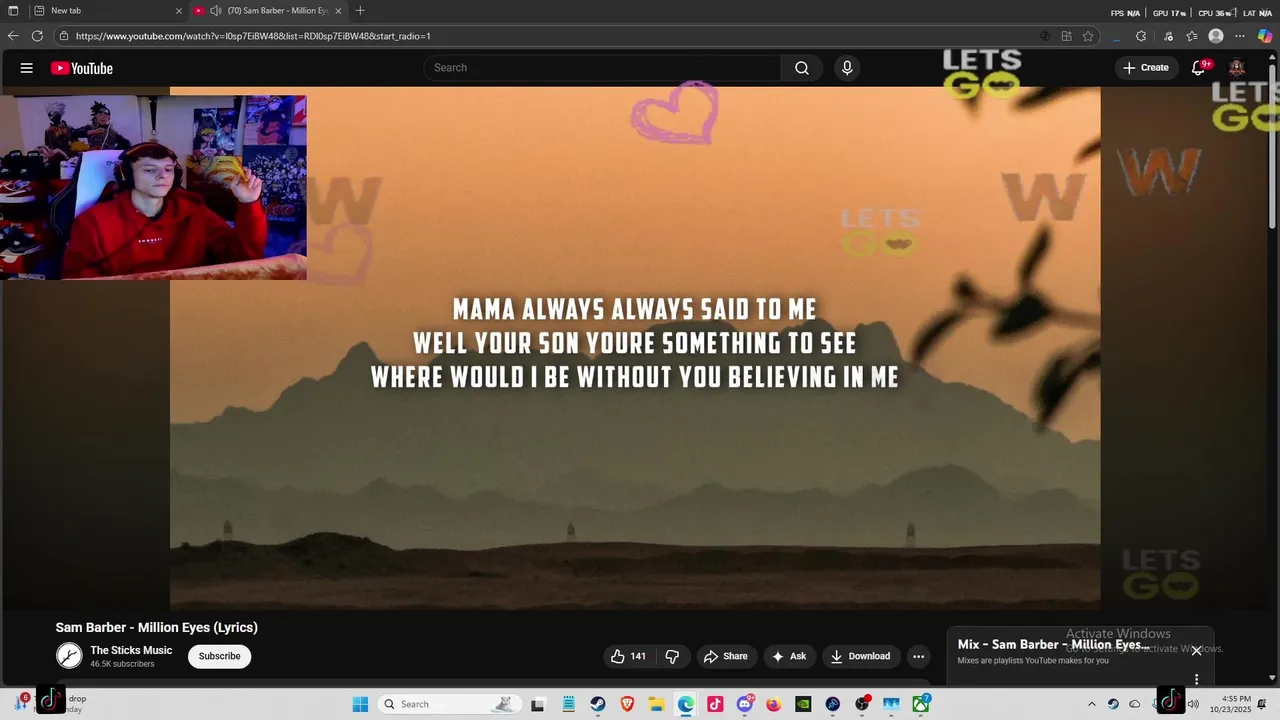Open Firefox from the taskbar

click(774, 704)
